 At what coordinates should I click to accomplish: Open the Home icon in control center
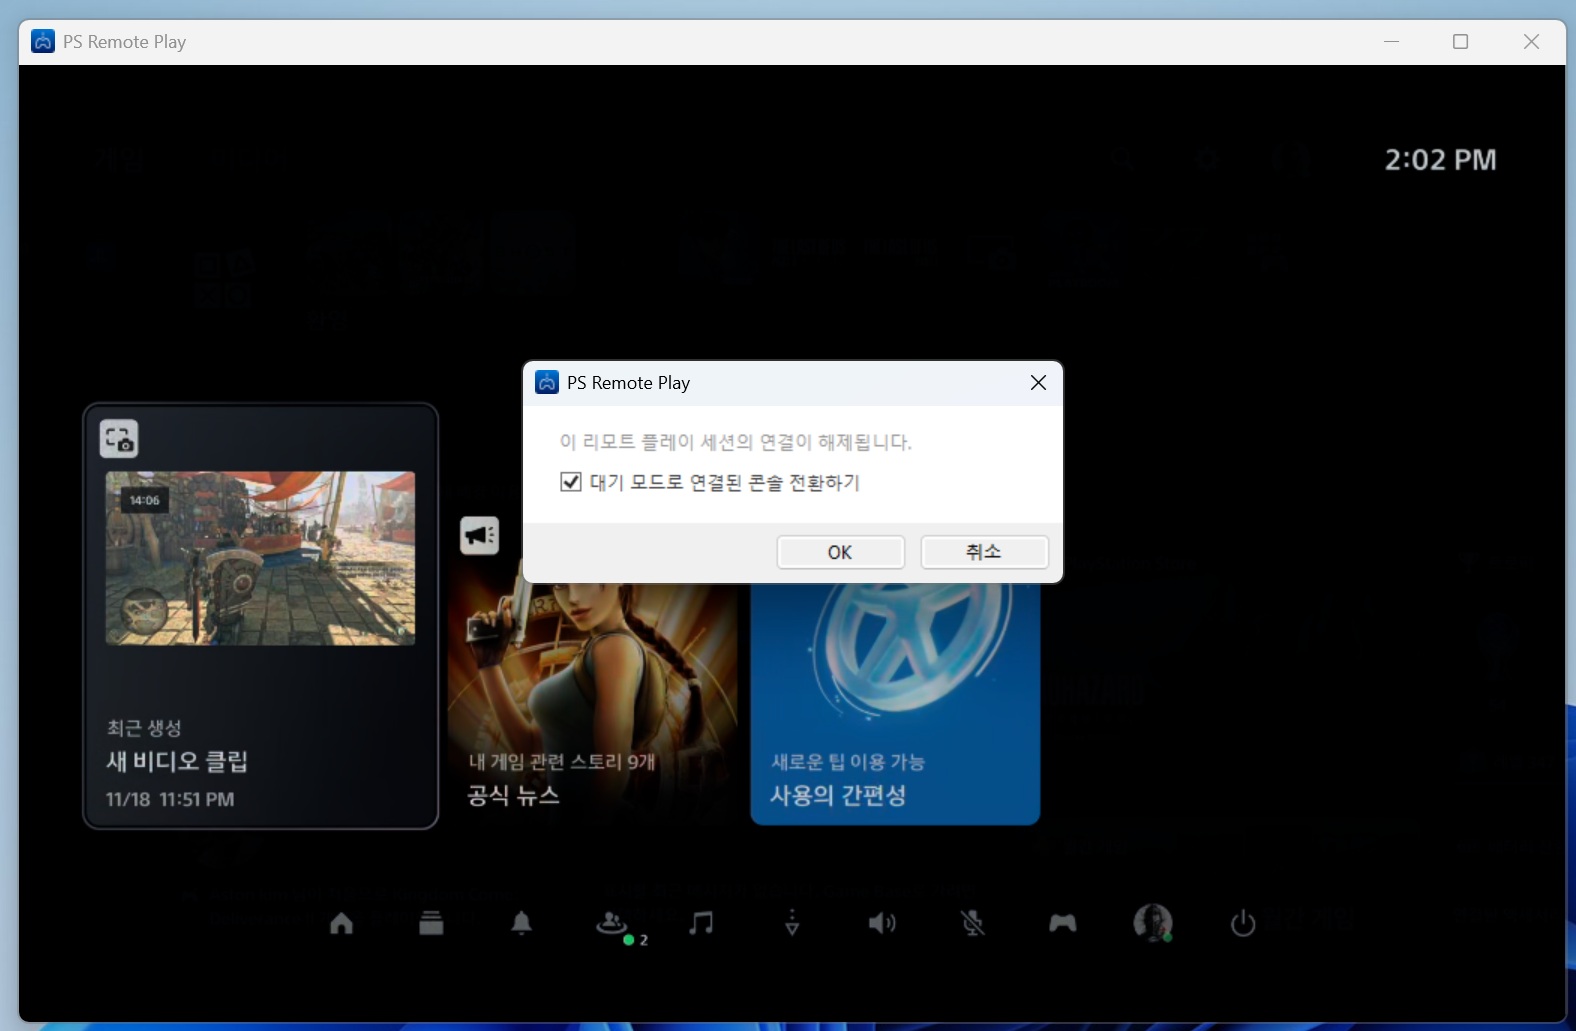pyautogui.click(x=342, y=923)
